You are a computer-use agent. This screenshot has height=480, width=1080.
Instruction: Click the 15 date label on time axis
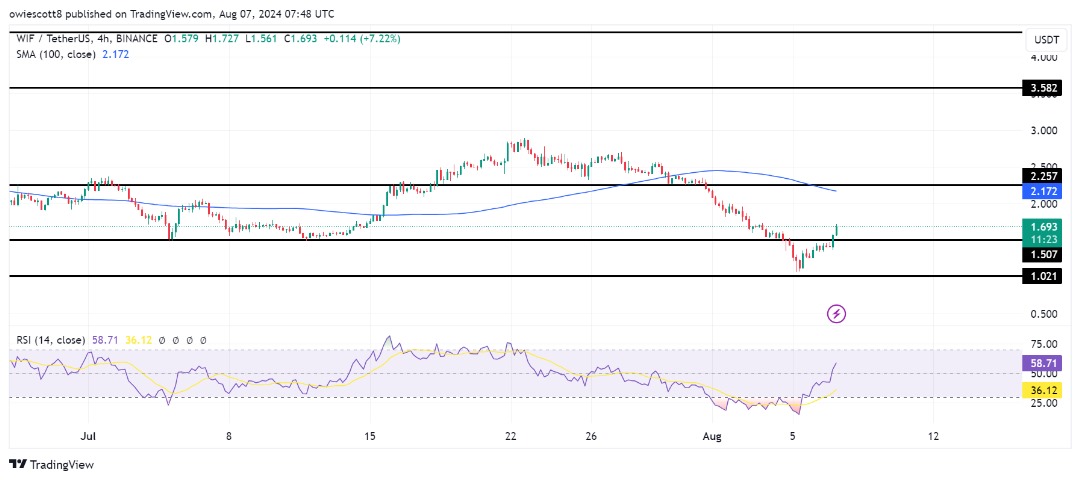pos(369,435)
